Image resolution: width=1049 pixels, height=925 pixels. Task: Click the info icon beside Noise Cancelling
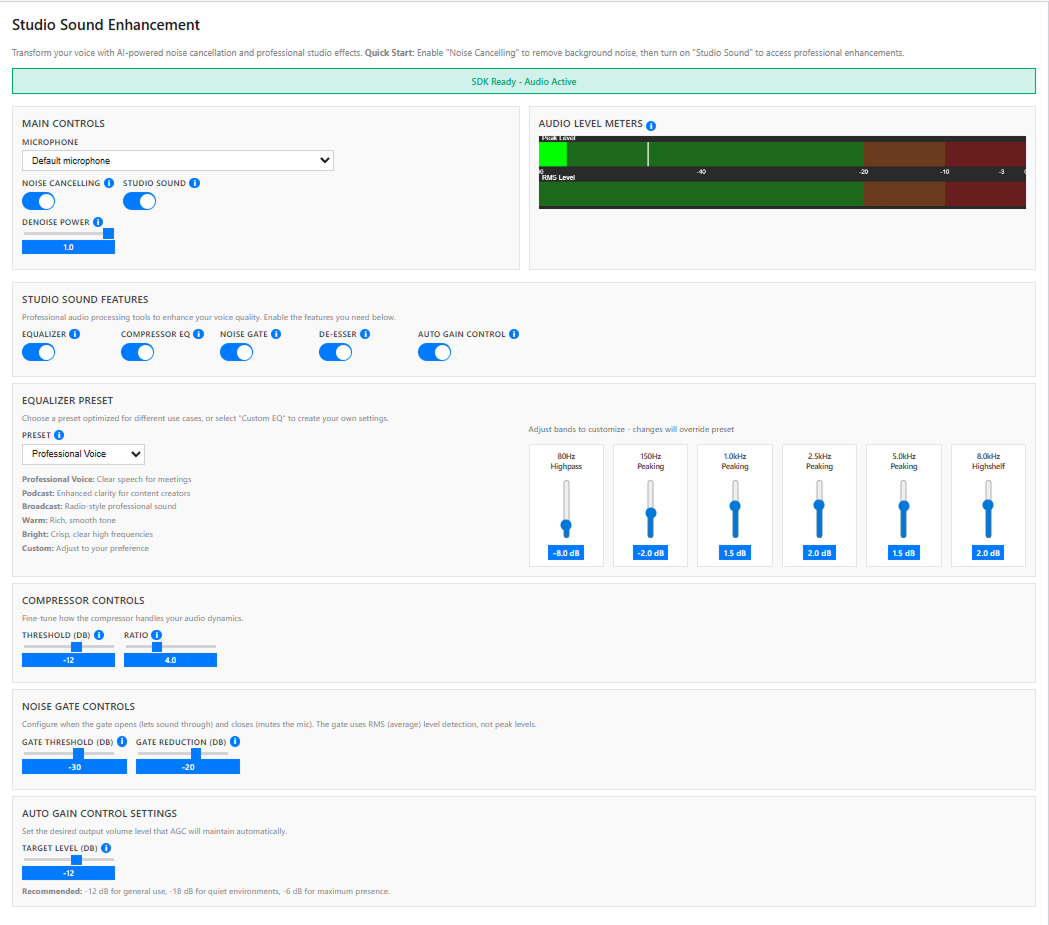click(108, 183)
